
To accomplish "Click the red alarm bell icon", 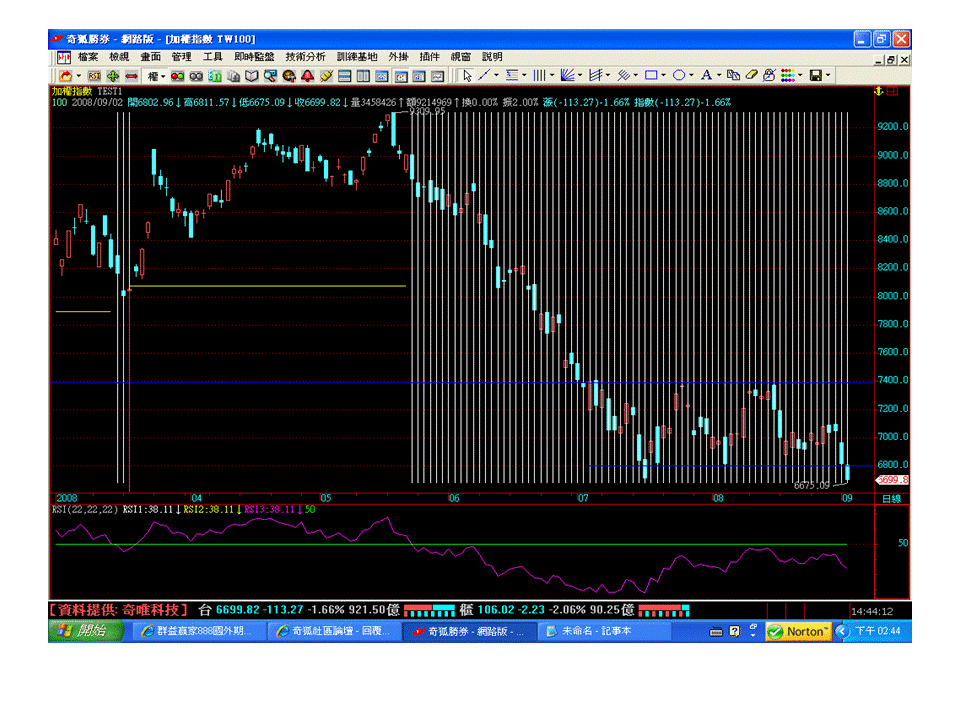I will click(x=307, y=76).
